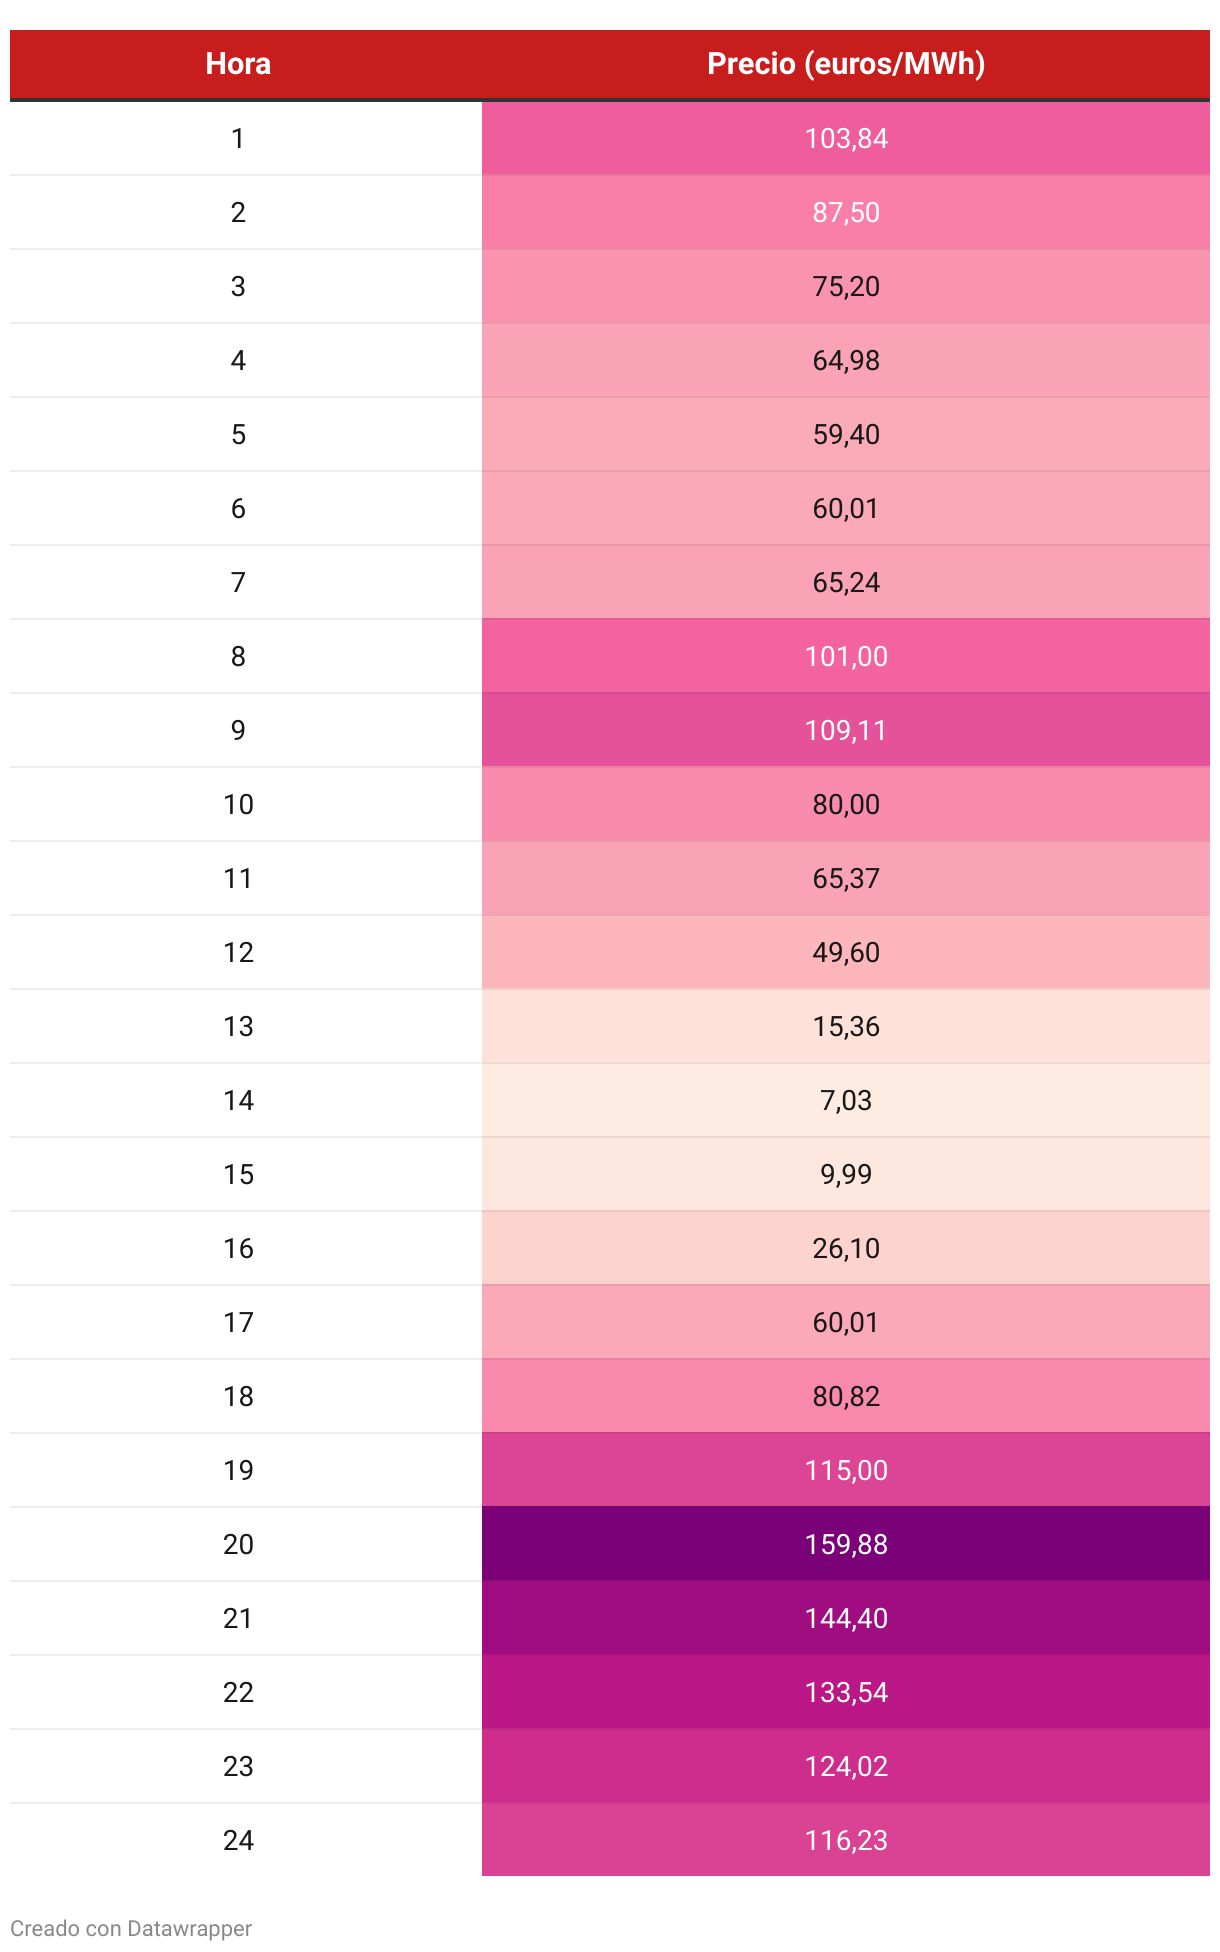Click the hour 1 cell
1220x1952 pixels.
click(x=238, y=138)
